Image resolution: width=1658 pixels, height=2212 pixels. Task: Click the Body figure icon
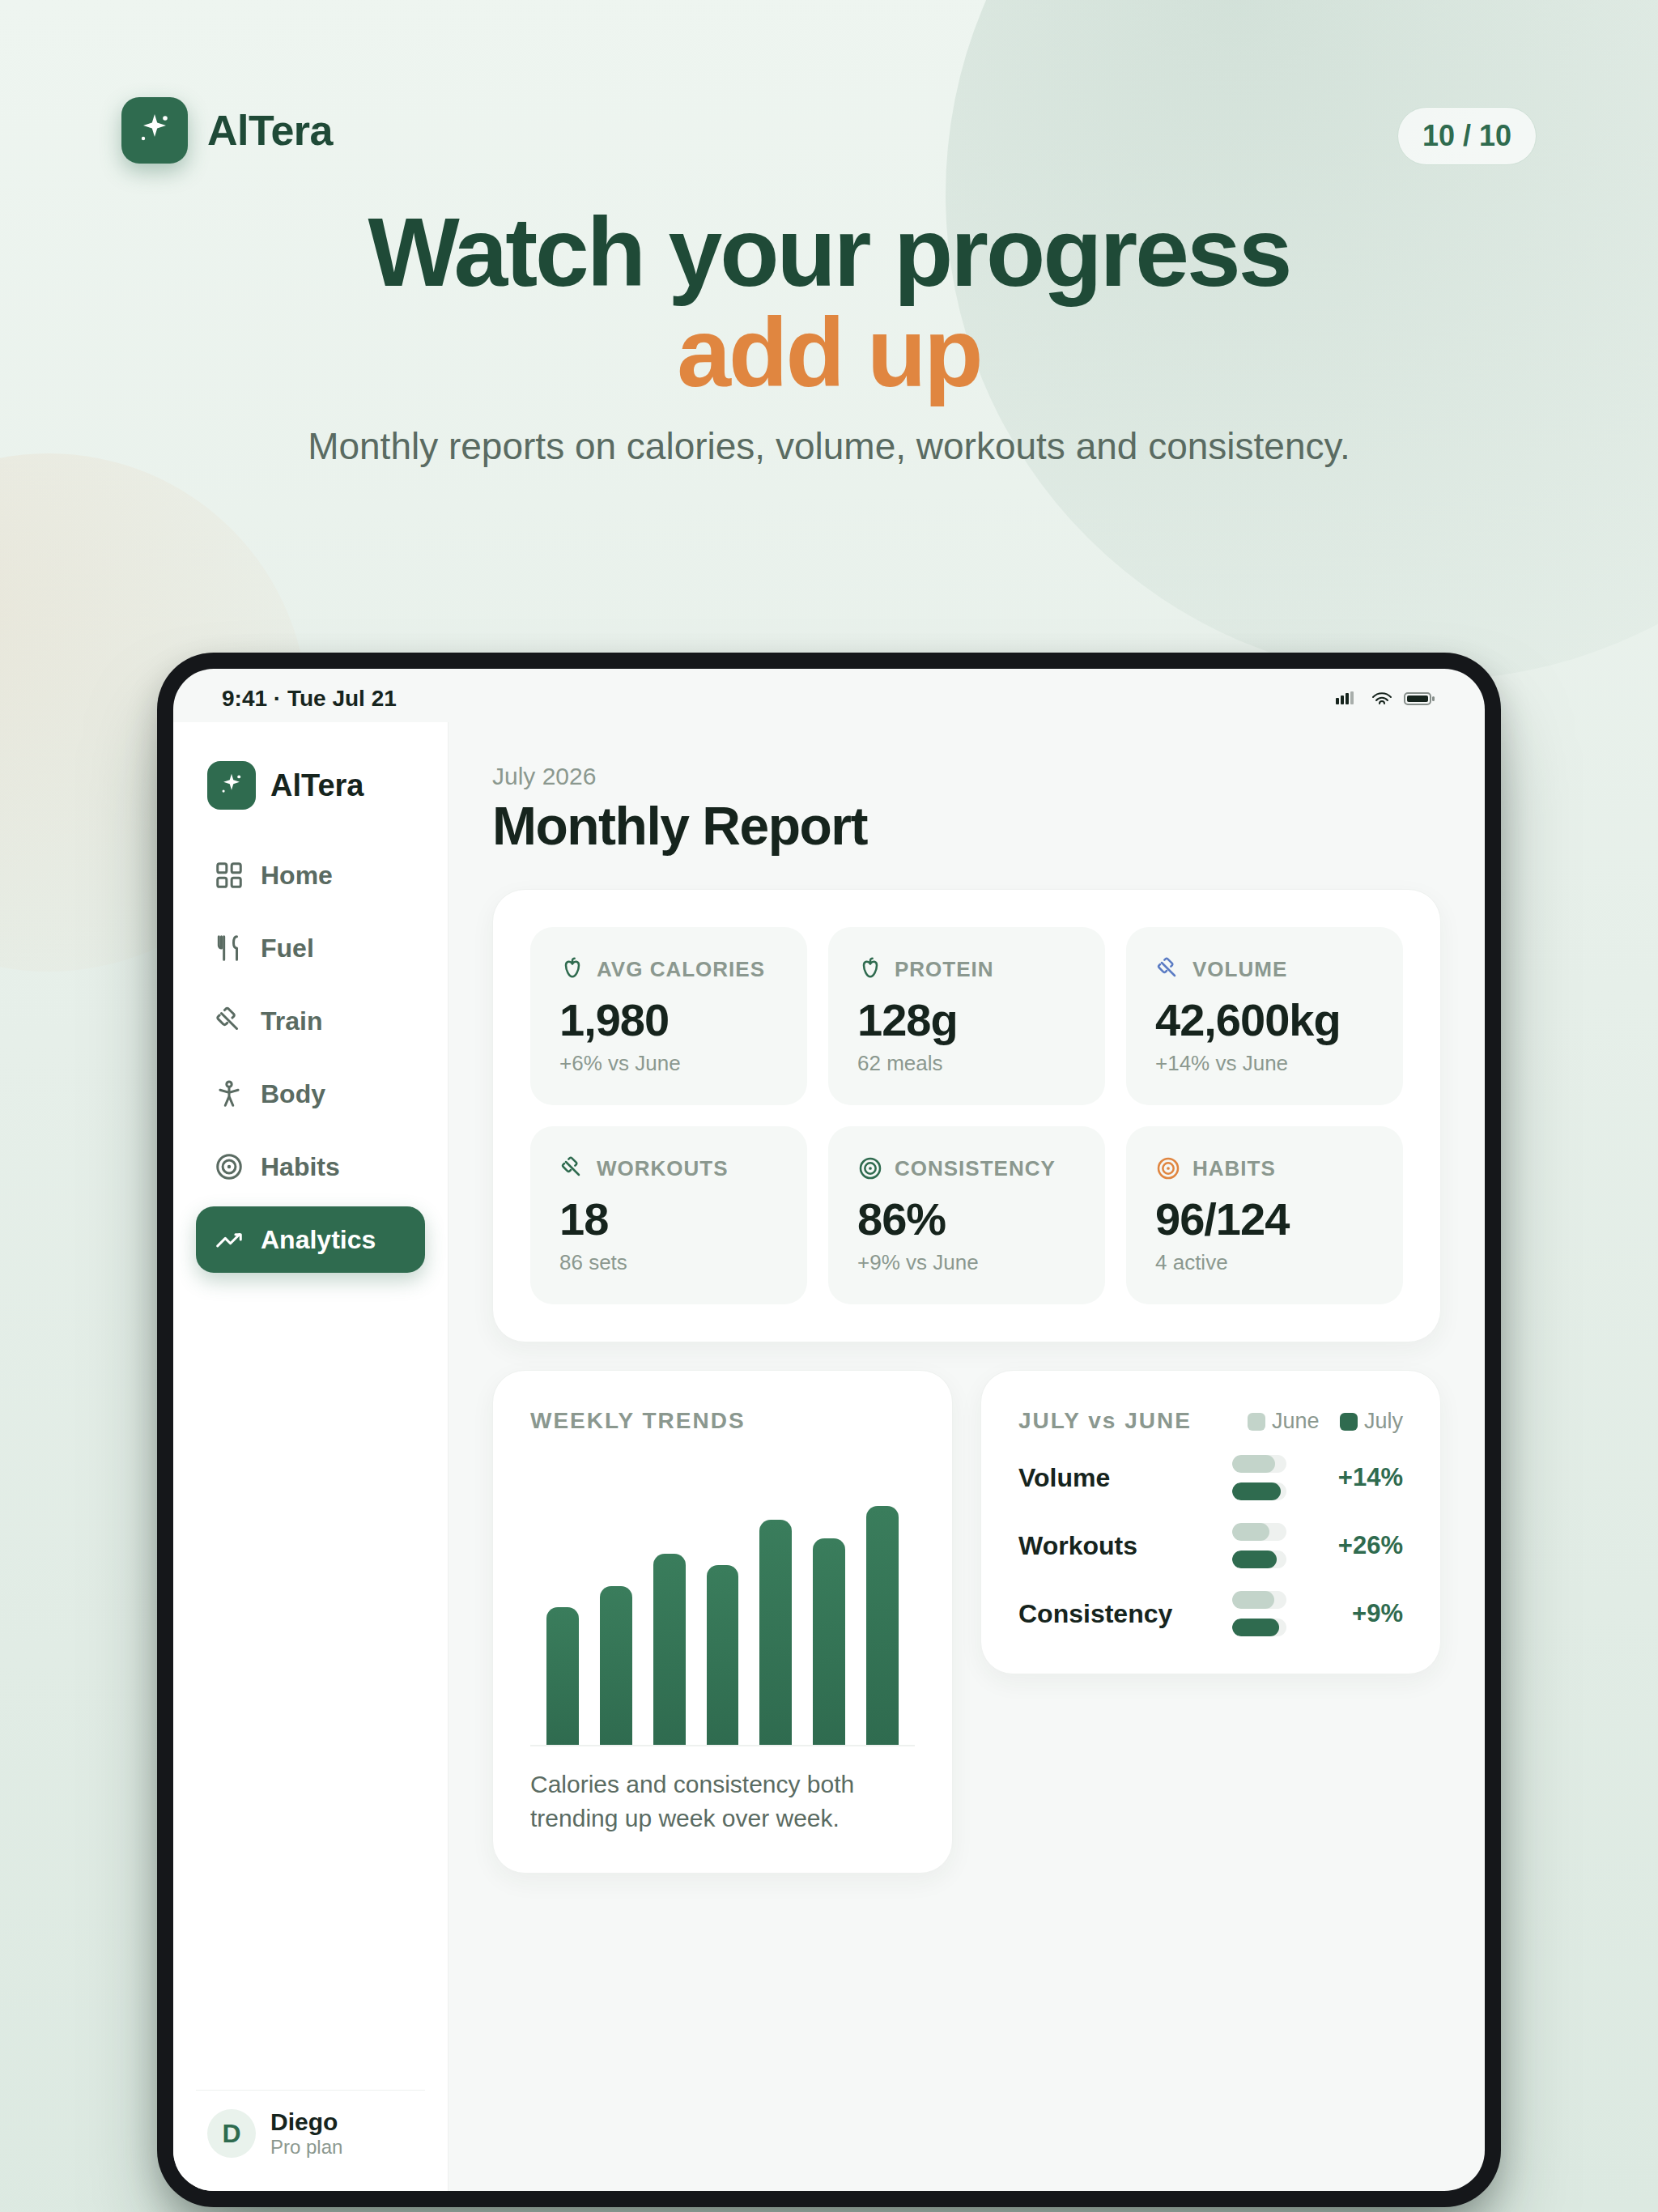229,1094
